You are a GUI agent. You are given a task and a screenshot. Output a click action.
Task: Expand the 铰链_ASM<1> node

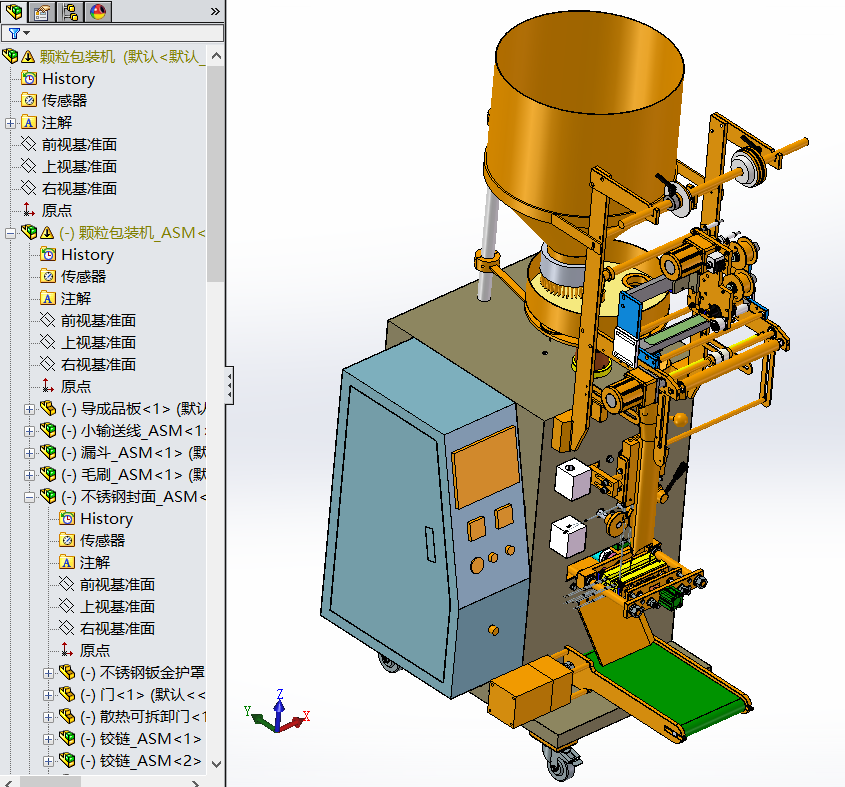pyautogui.click(x=49, y=739)
